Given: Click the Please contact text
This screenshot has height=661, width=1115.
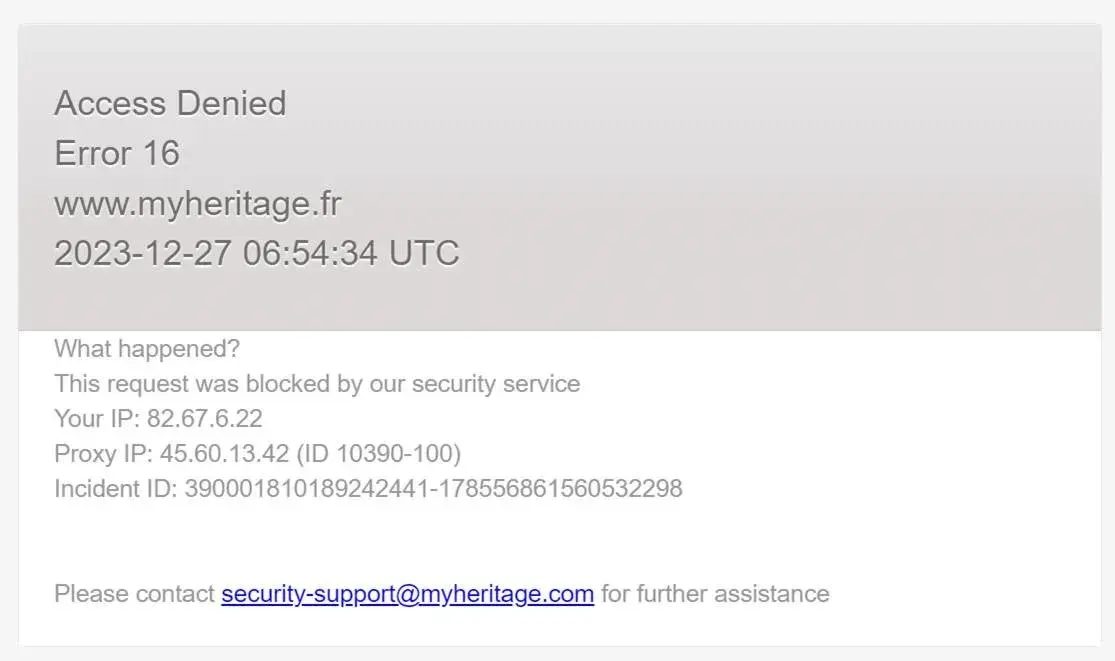Looking at the screenshot, I should [x=134, y=594].
